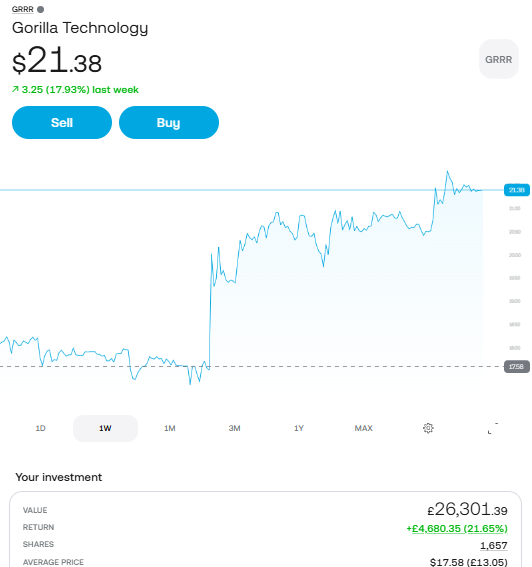The height and width of the screenshot is (567, 532).
Task: Click the 1,657 shares value
Action: pyautogui.click(x=494, y=545)
